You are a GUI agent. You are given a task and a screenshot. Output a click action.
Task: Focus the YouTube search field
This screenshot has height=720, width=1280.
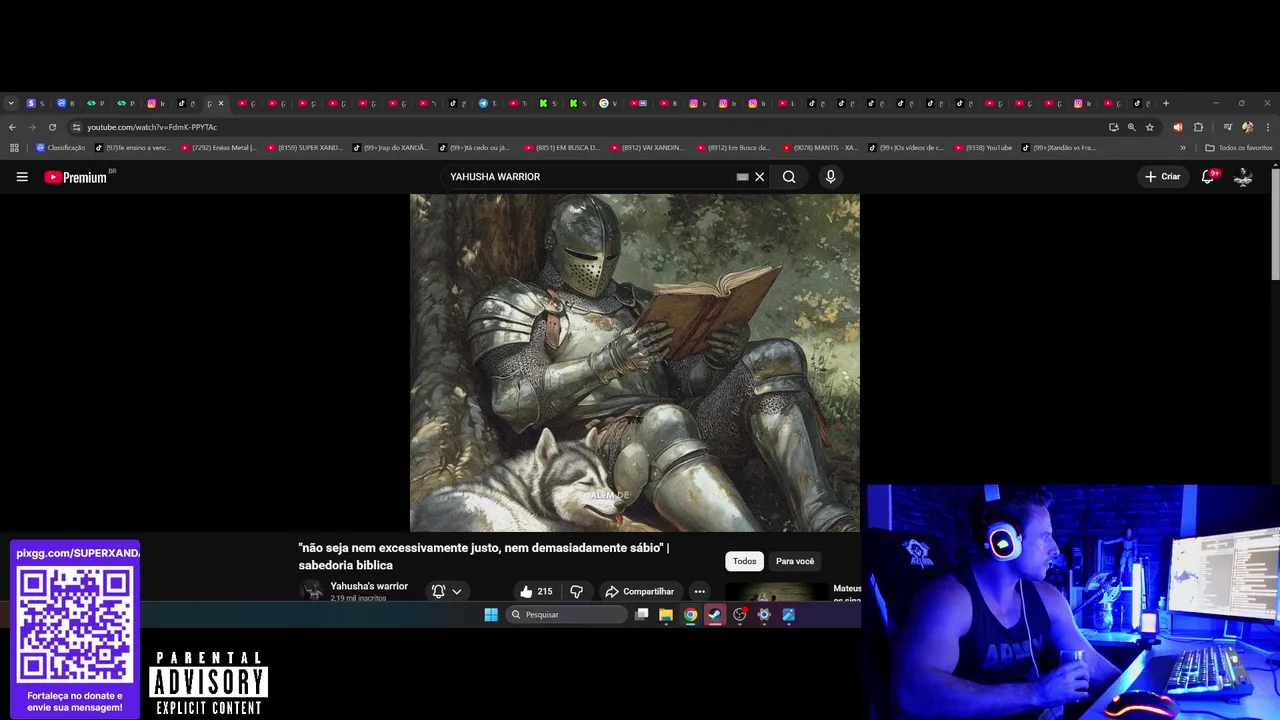click(590, 177)
